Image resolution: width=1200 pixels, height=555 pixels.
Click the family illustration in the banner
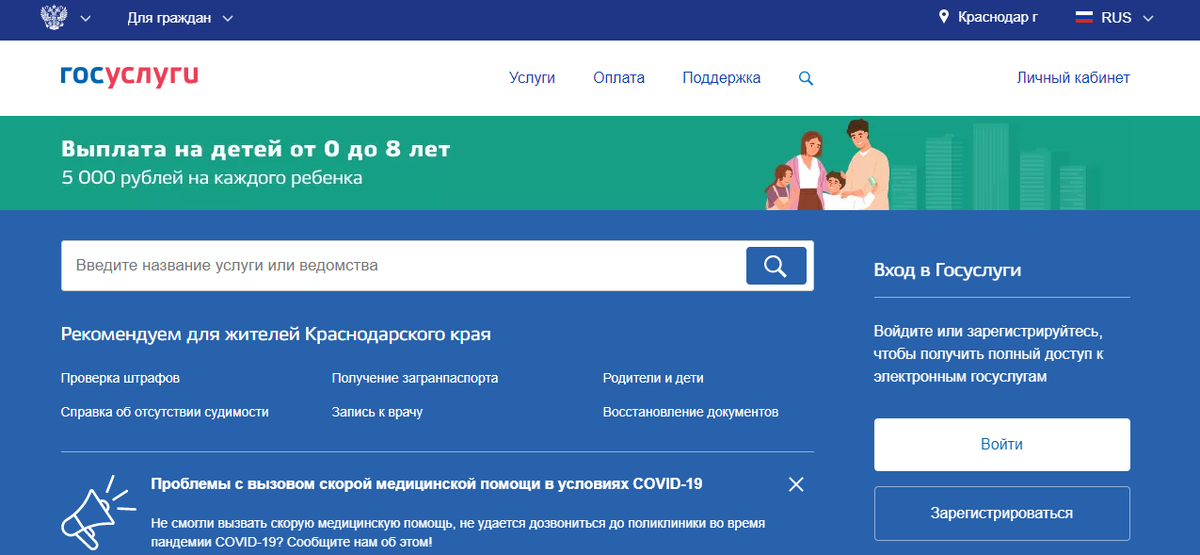(828, 164)
